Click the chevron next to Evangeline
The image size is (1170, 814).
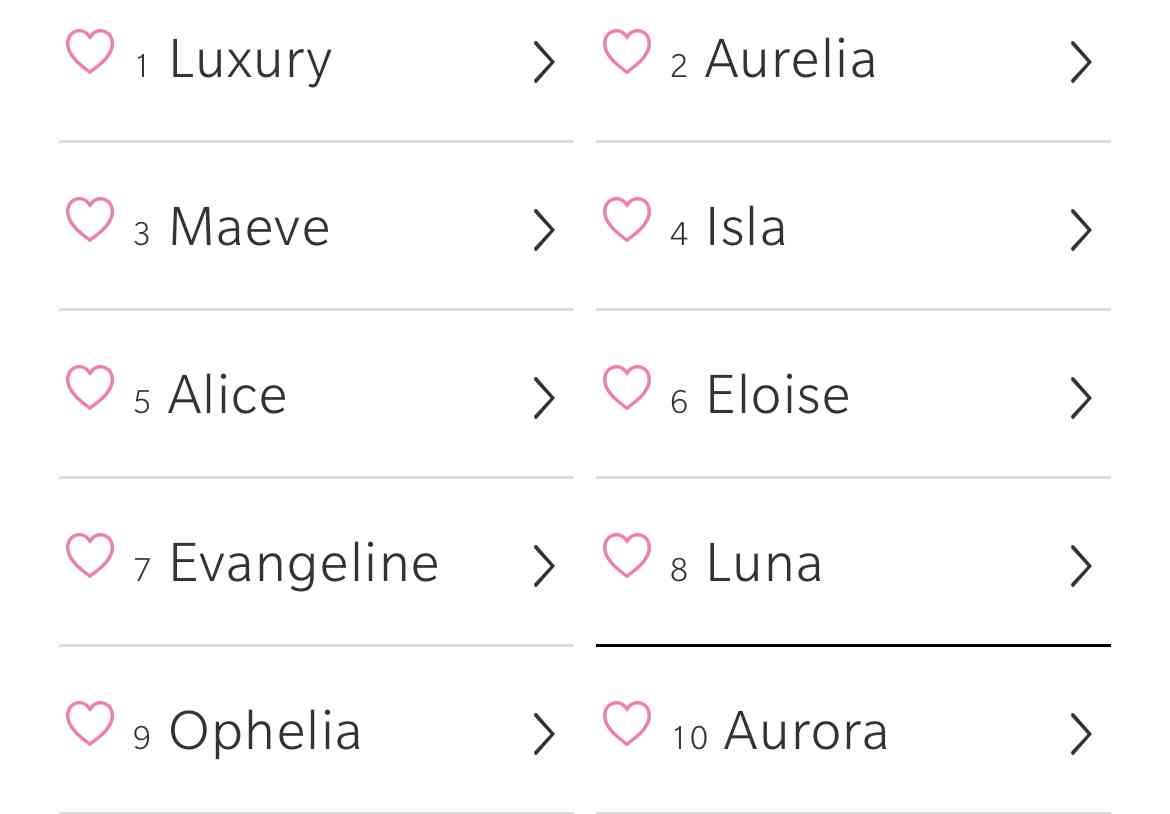[x=544, y=566]
